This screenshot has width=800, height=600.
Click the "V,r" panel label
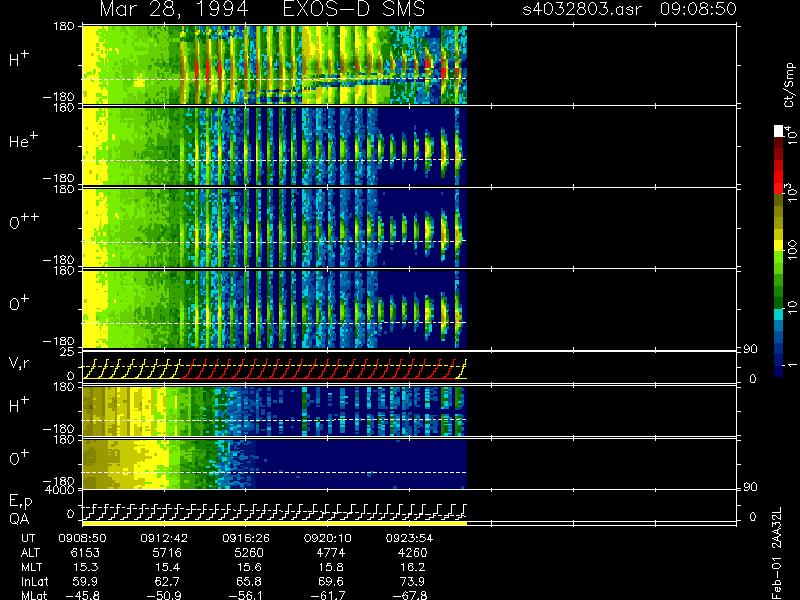coord(19,363)
